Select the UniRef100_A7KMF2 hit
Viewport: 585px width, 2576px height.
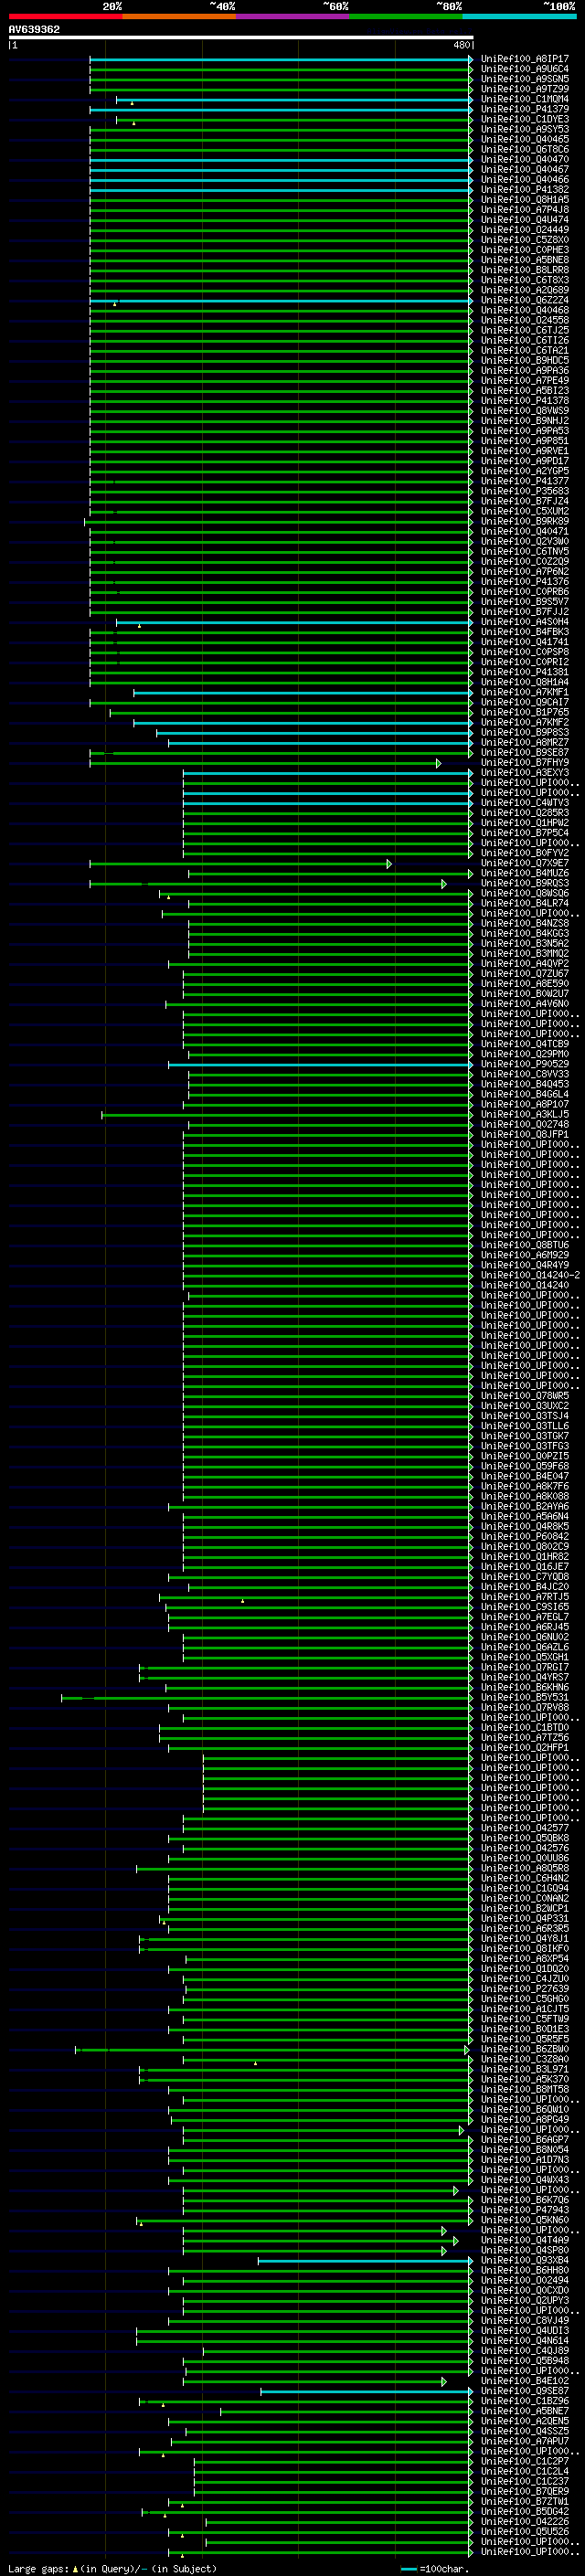pyautogui.click(x=525, y=722)
